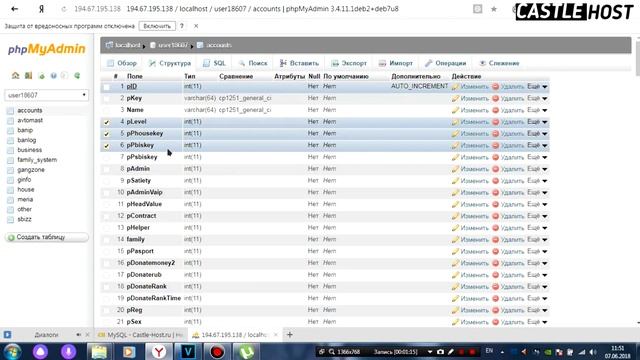This screenshot has height=360, width=640.
Task: Click red delete icon for pContract row
Action: pos(496,216)
